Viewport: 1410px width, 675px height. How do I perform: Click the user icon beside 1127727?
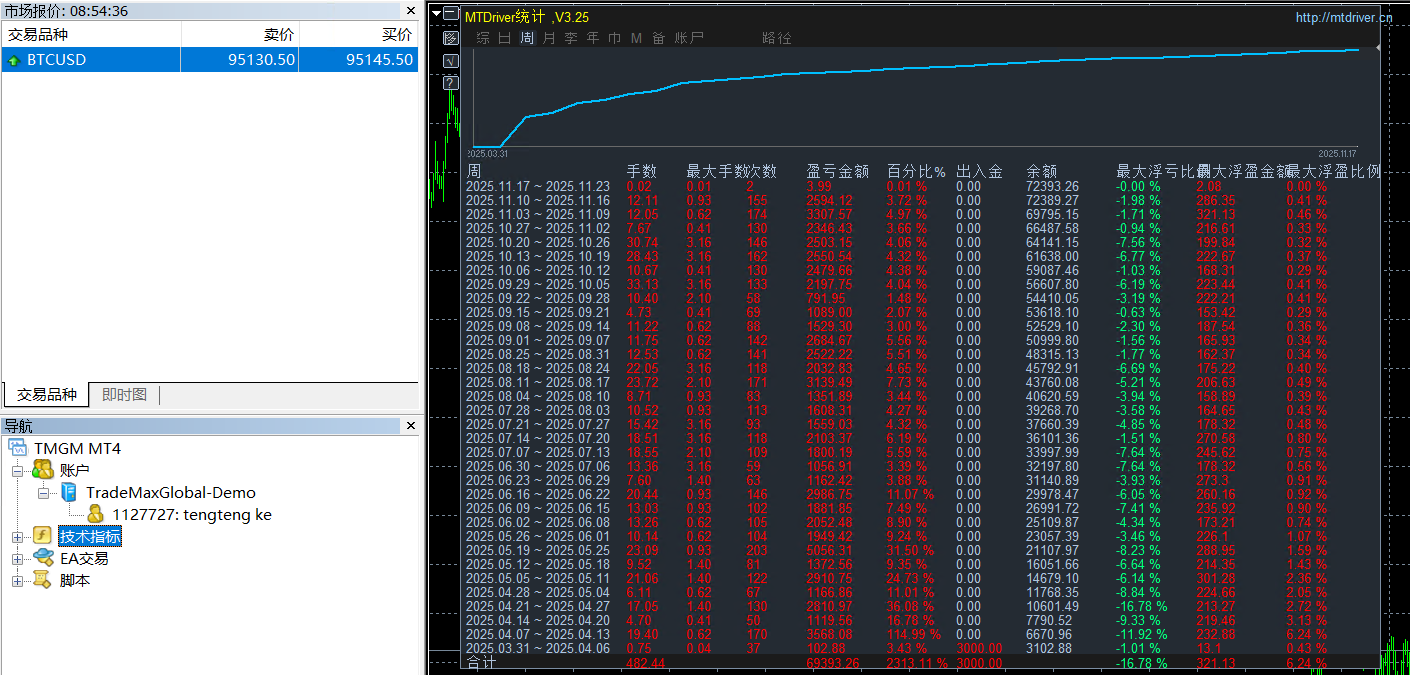click(96, 514)
